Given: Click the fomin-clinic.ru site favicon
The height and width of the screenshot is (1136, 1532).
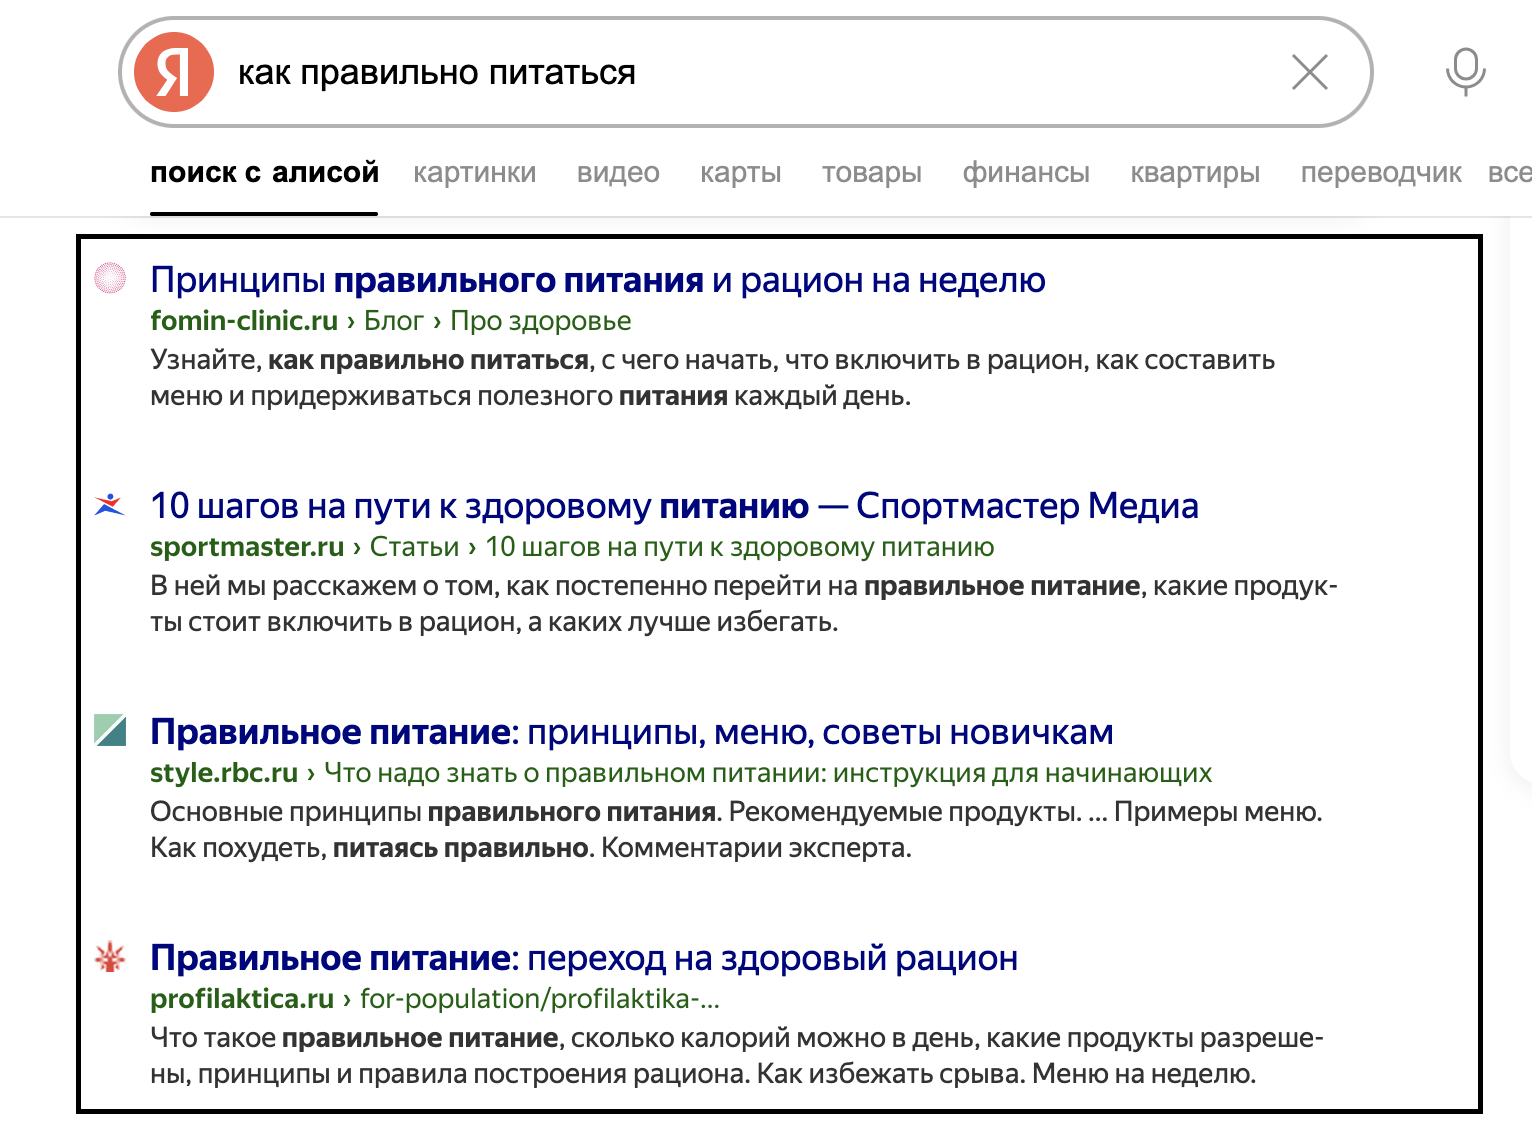Looking at the screenshot, I should pos(110,279).
